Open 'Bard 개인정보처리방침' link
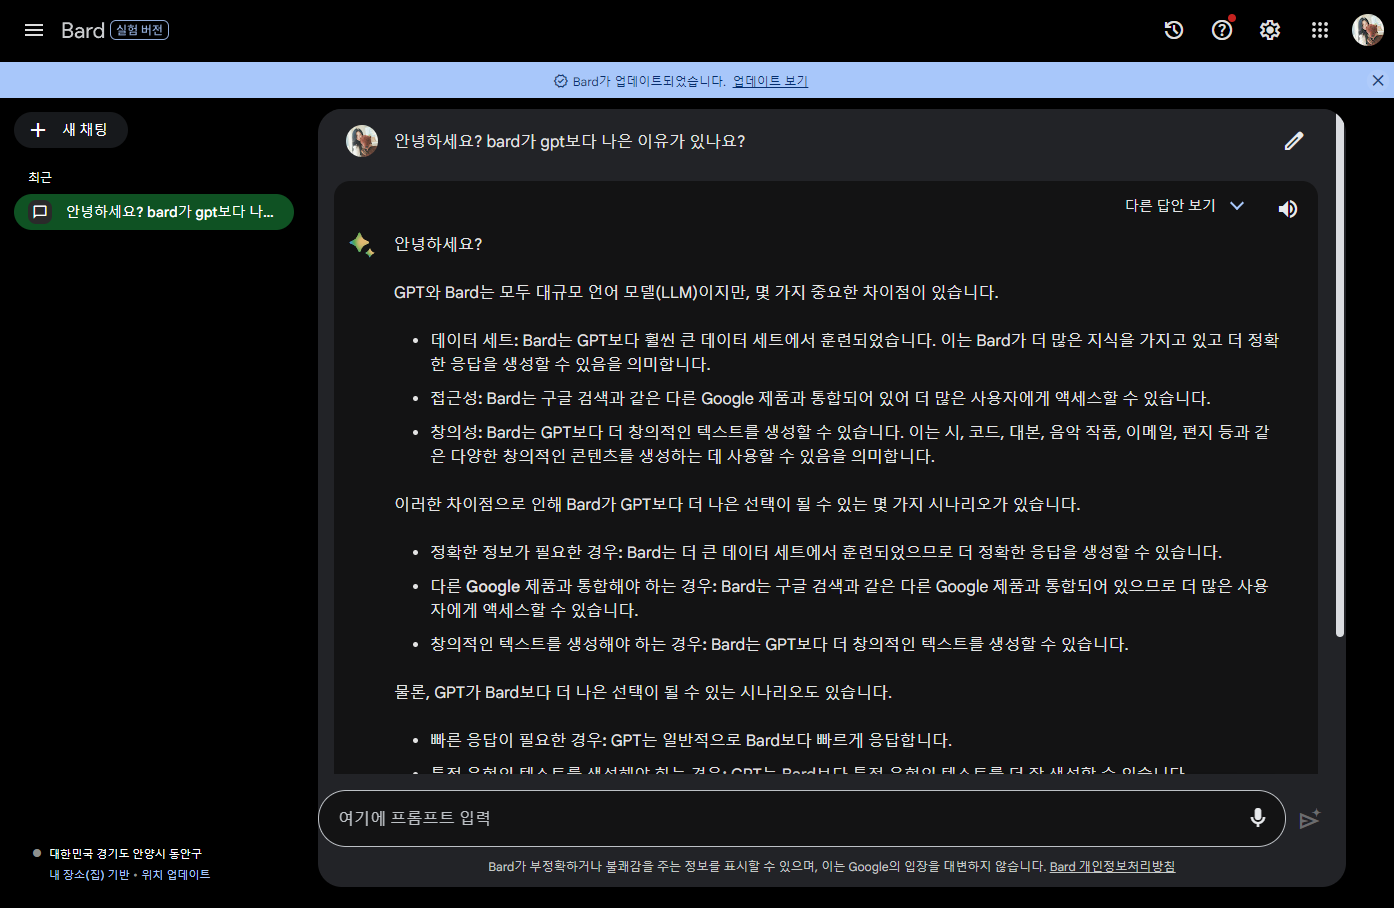 (1112, 867)
